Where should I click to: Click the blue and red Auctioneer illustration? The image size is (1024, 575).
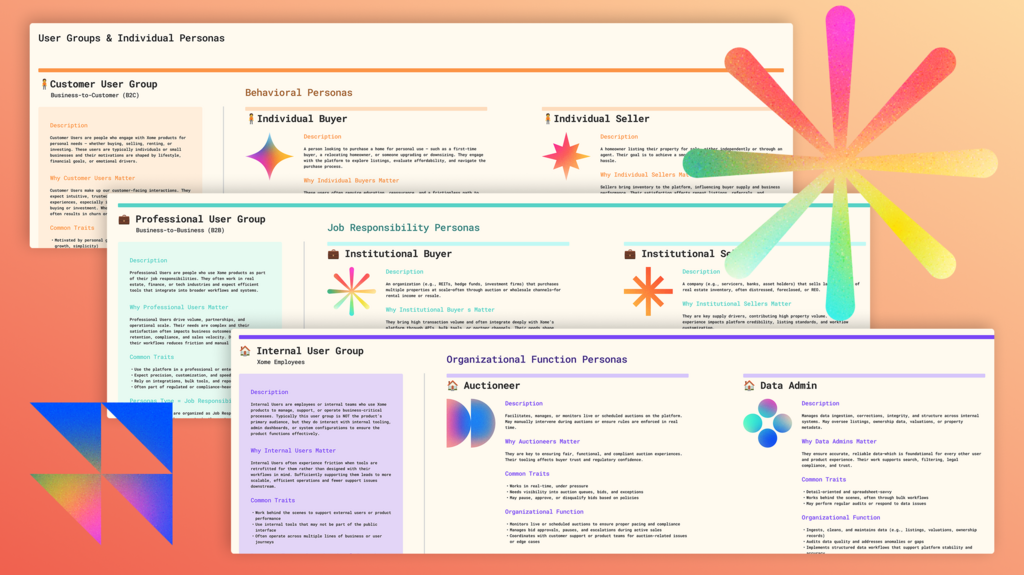(x=470, y=423)
